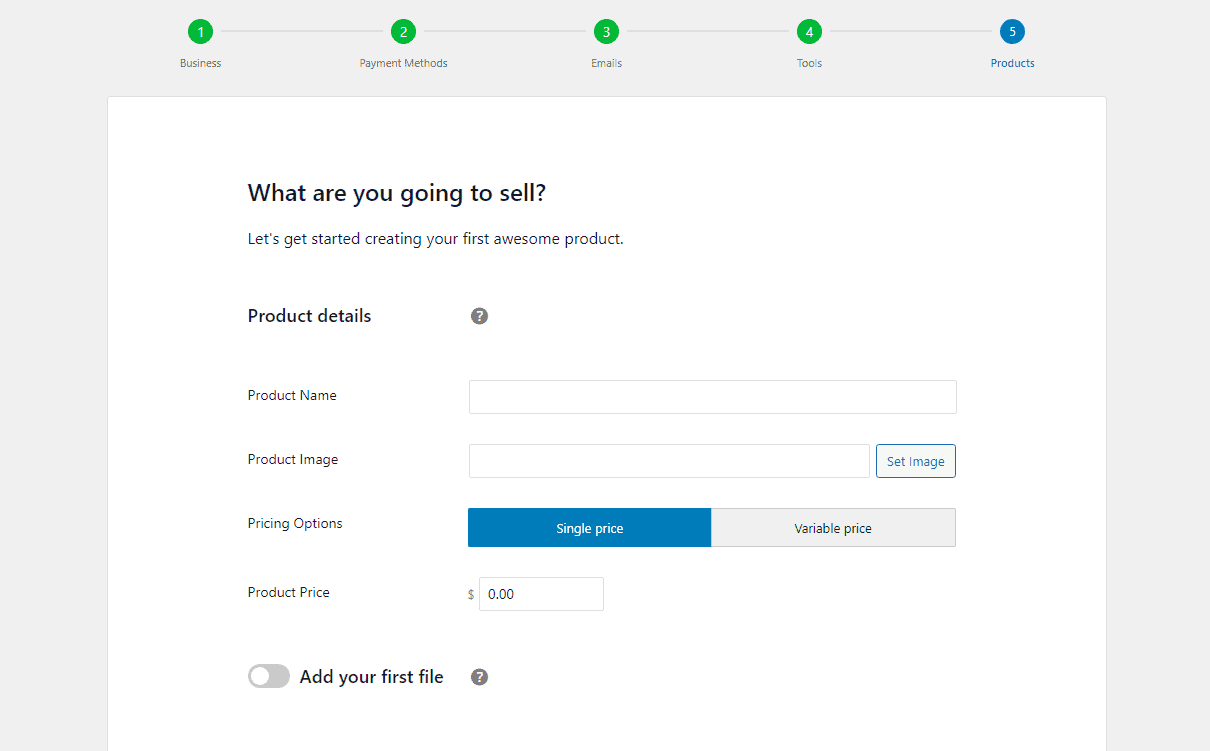This screenshot has height=751, width=1210.
Task: Click the step 1 circle icon
Action: click(x=200, y=32)
